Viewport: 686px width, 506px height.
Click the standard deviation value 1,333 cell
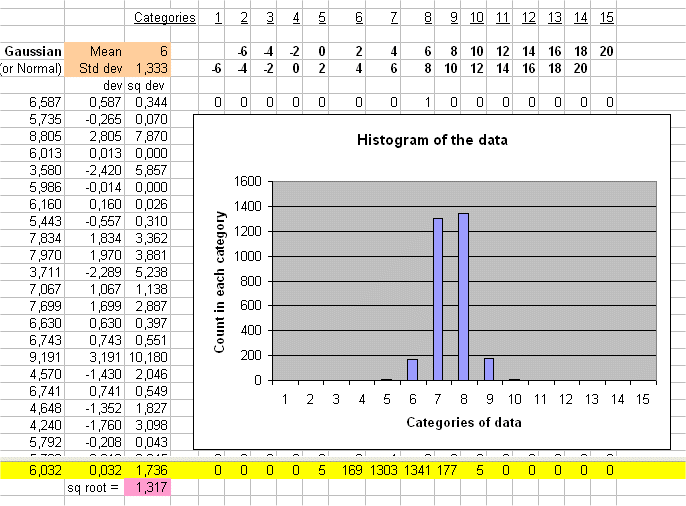click(152, 68)
